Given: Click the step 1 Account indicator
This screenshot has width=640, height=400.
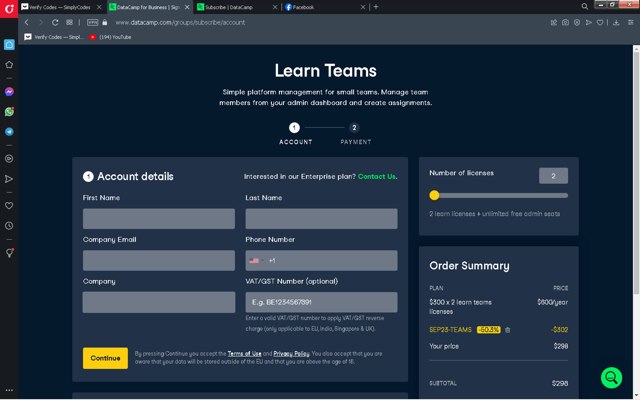Looking at the screenshot, I should [294, 128].
